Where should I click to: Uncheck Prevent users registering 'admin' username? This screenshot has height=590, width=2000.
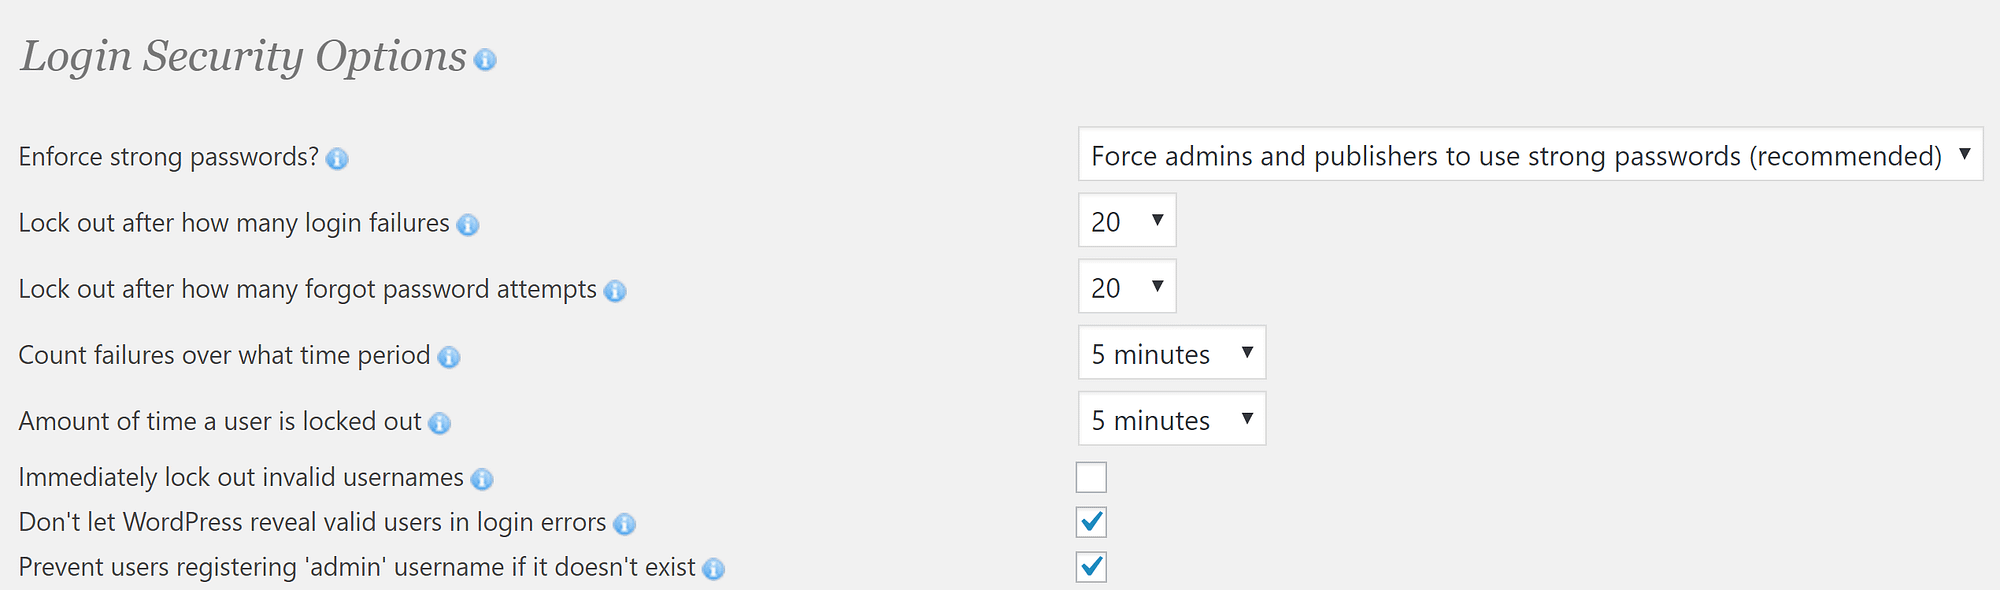1091,567
